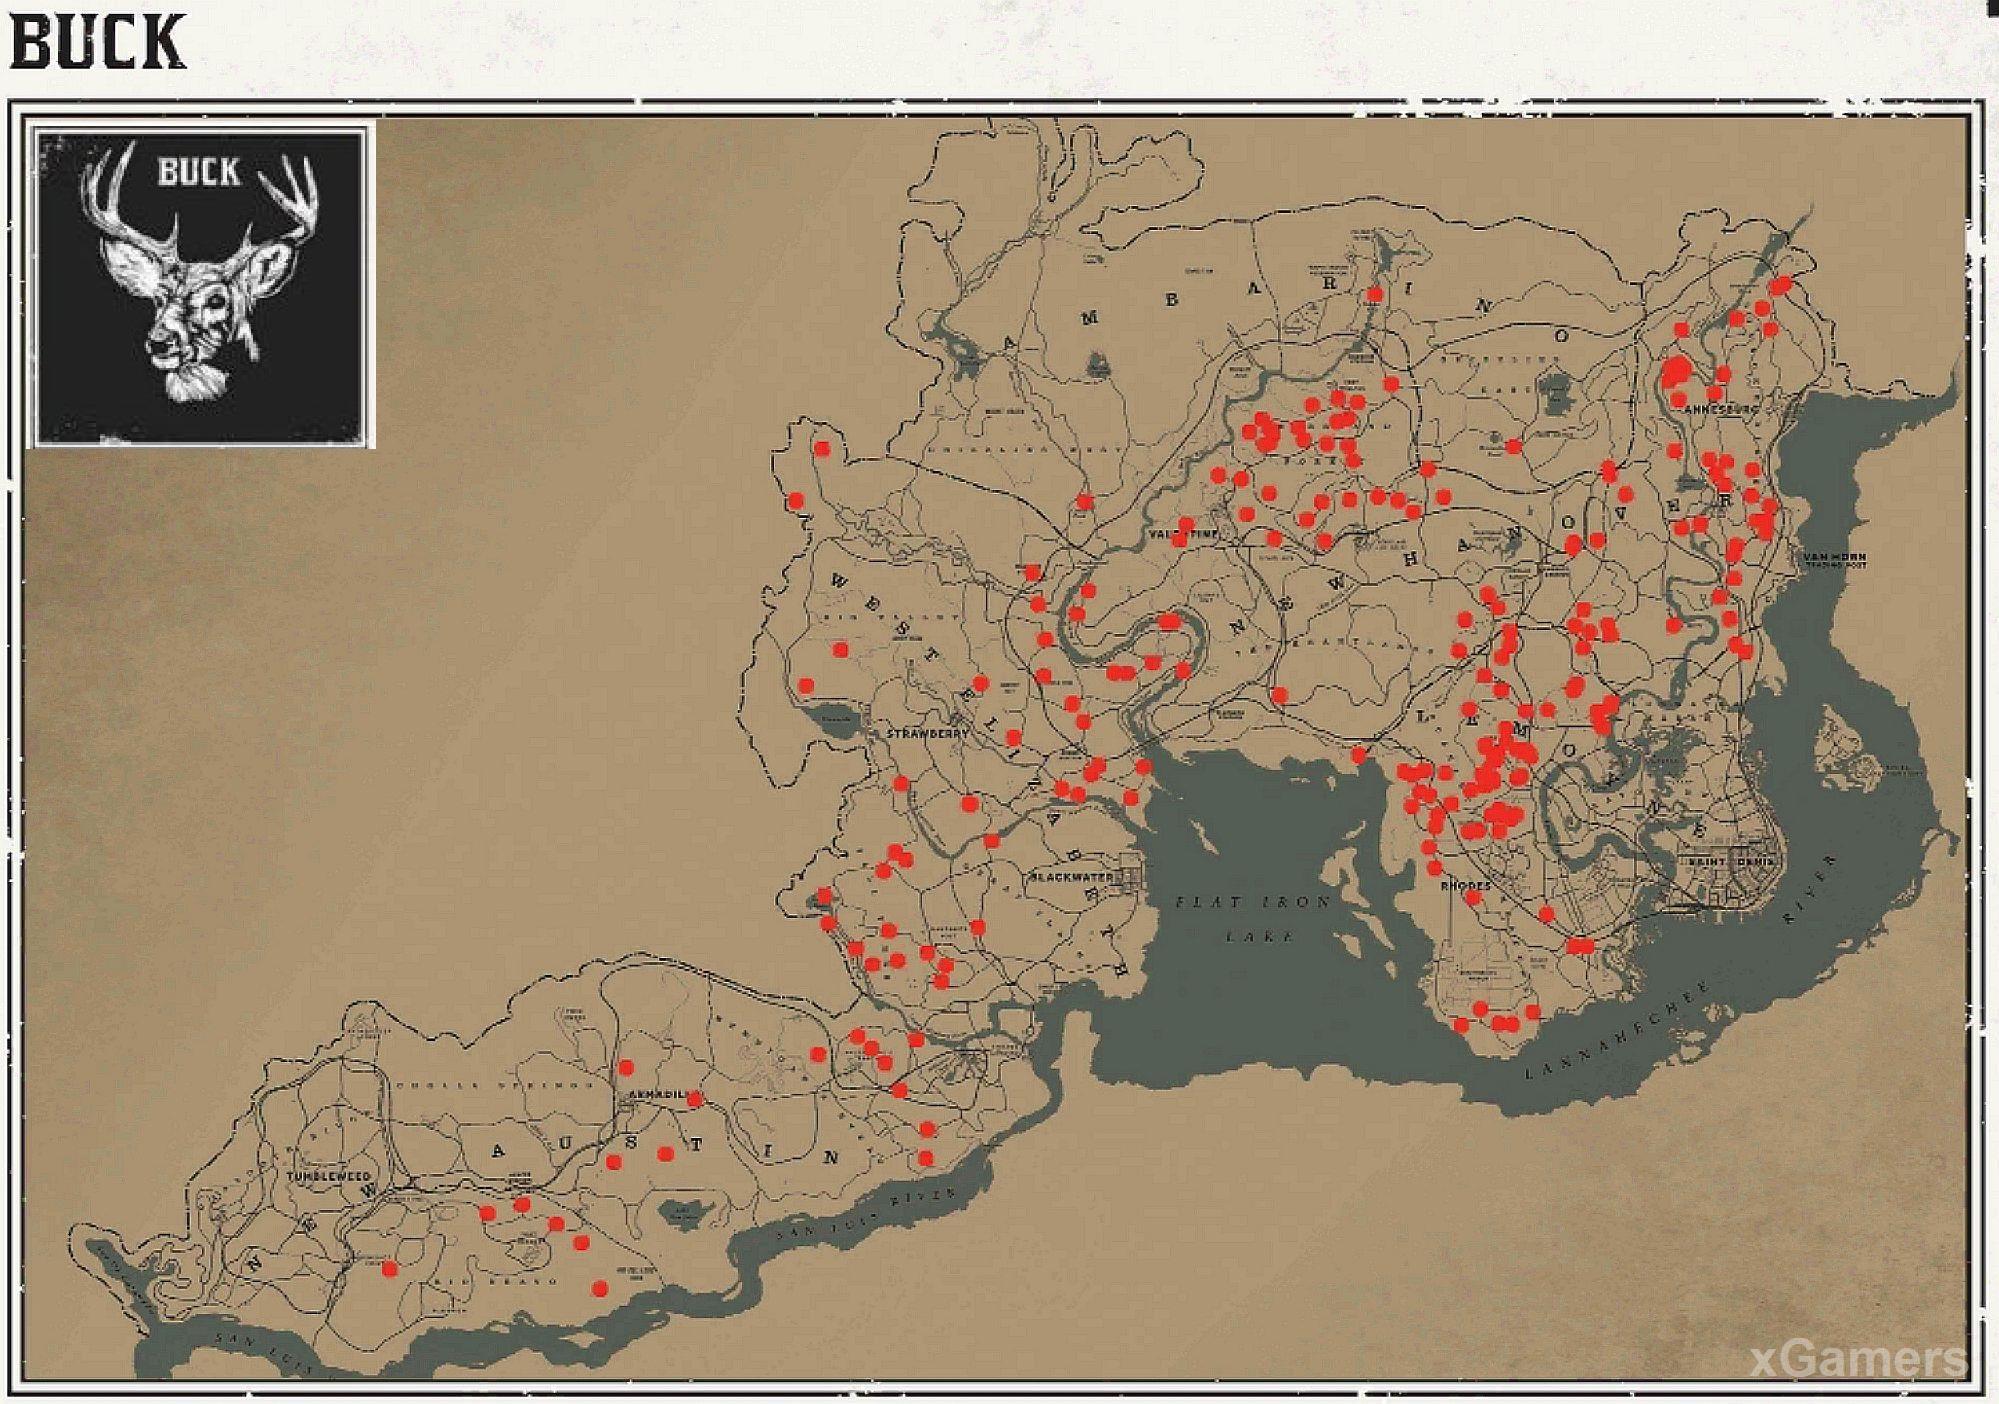
Task: Select the Annesburg town label
Action: click(1720, 409)
